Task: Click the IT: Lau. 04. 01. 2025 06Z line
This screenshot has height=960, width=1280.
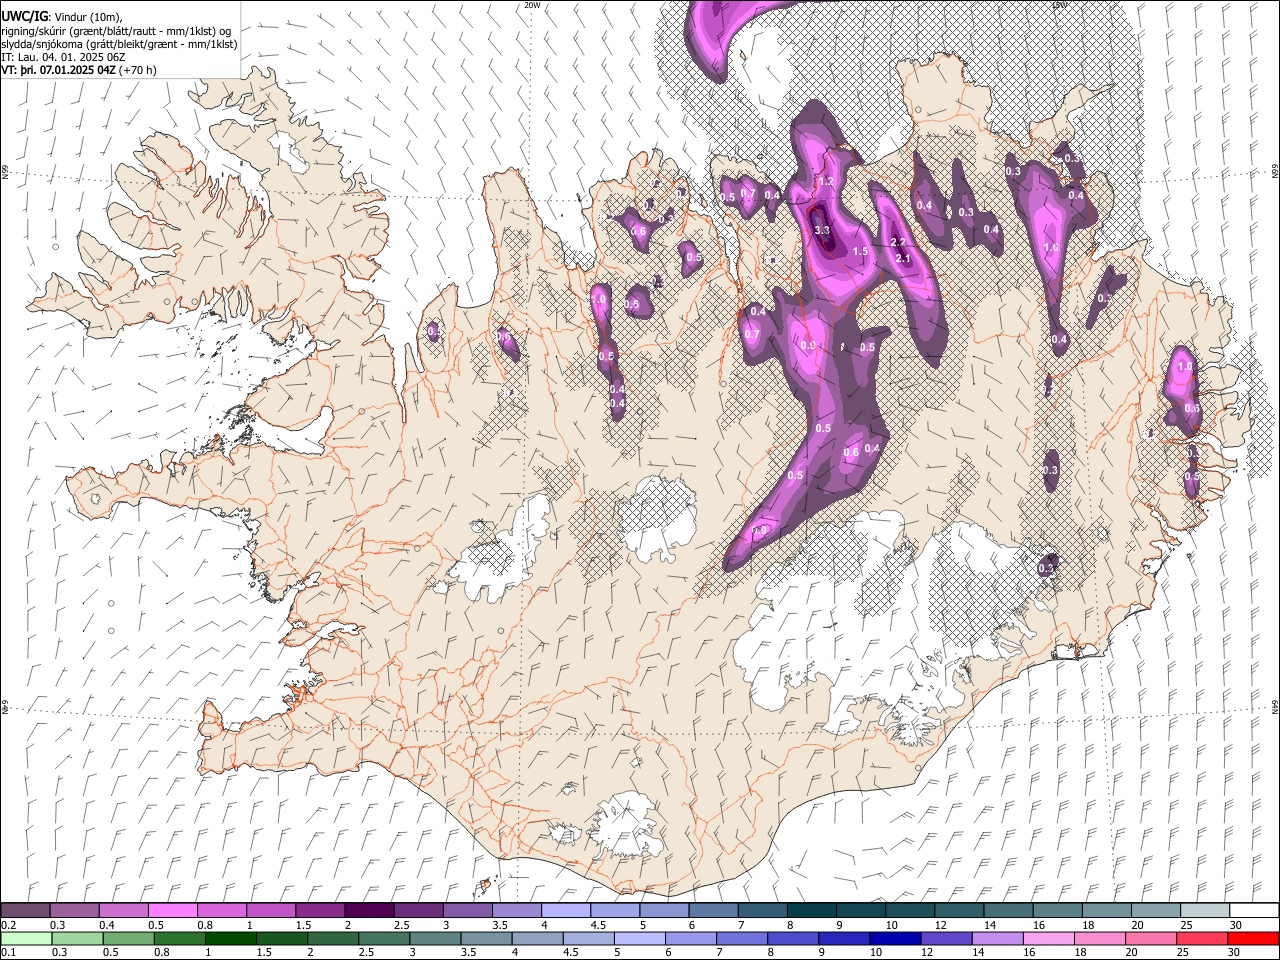Action: (63, 57)
